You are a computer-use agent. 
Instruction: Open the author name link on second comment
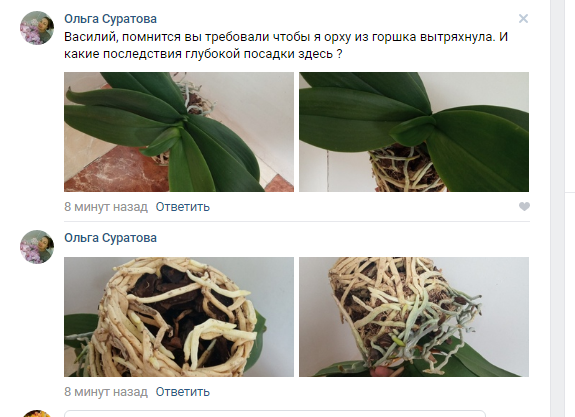(110, 238)
